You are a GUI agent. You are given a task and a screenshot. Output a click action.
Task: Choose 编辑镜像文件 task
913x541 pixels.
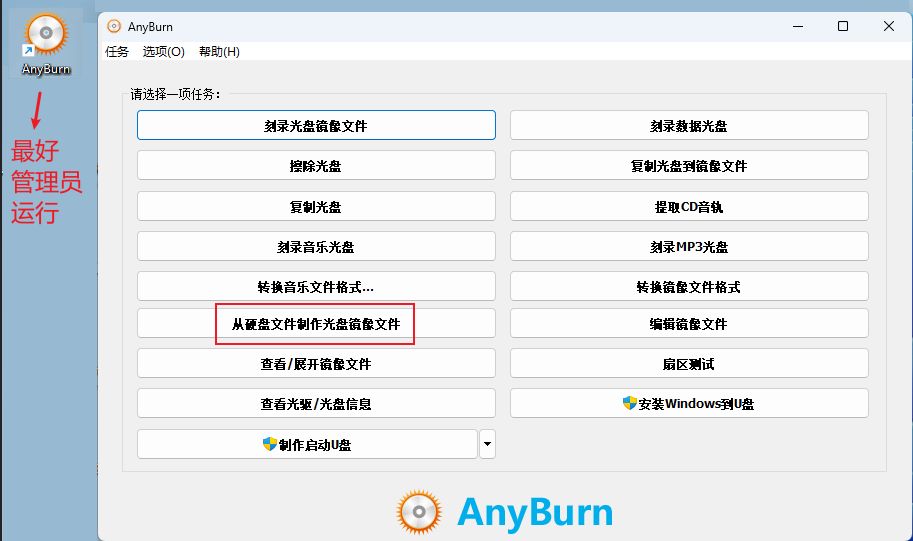(x=689, y=324)
